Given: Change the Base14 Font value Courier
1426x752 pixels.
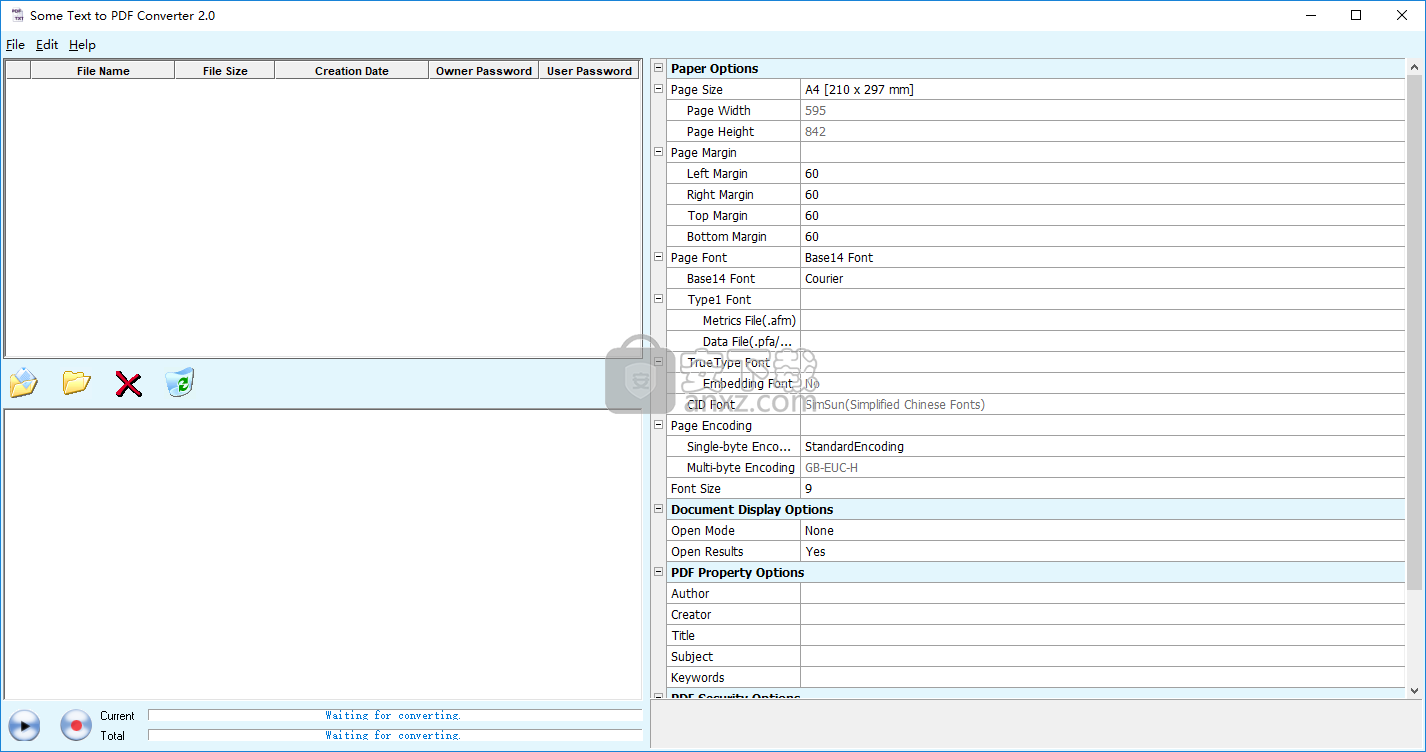Looking at the screenshot, I should pos(1103,278).
